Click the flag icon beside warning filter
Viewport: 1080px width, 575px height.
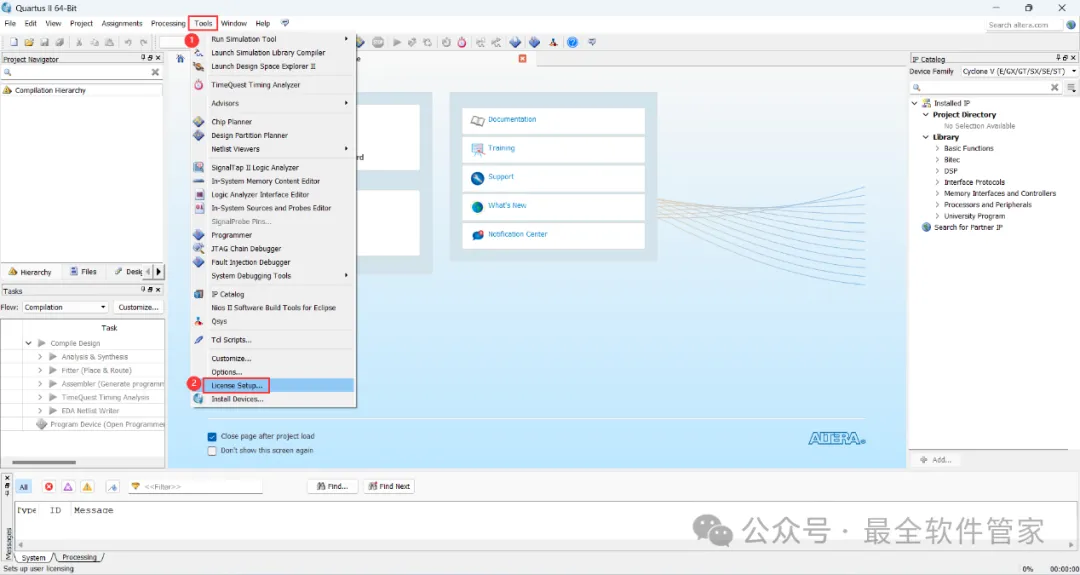[x=114, y=486]
